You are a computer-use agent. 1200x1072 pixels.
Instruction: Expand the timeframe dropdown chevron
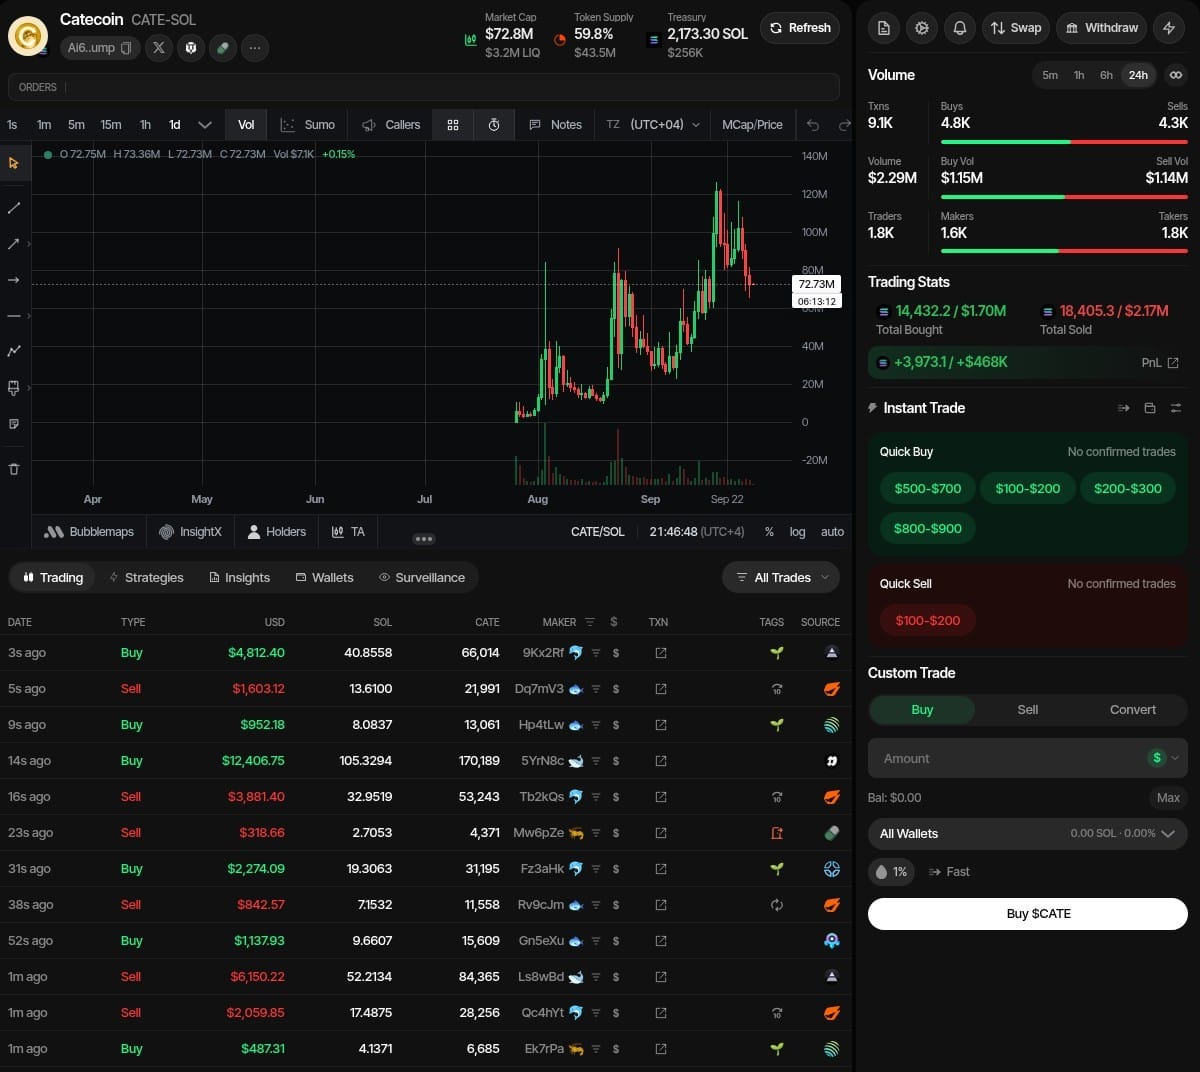click(205, 125)
